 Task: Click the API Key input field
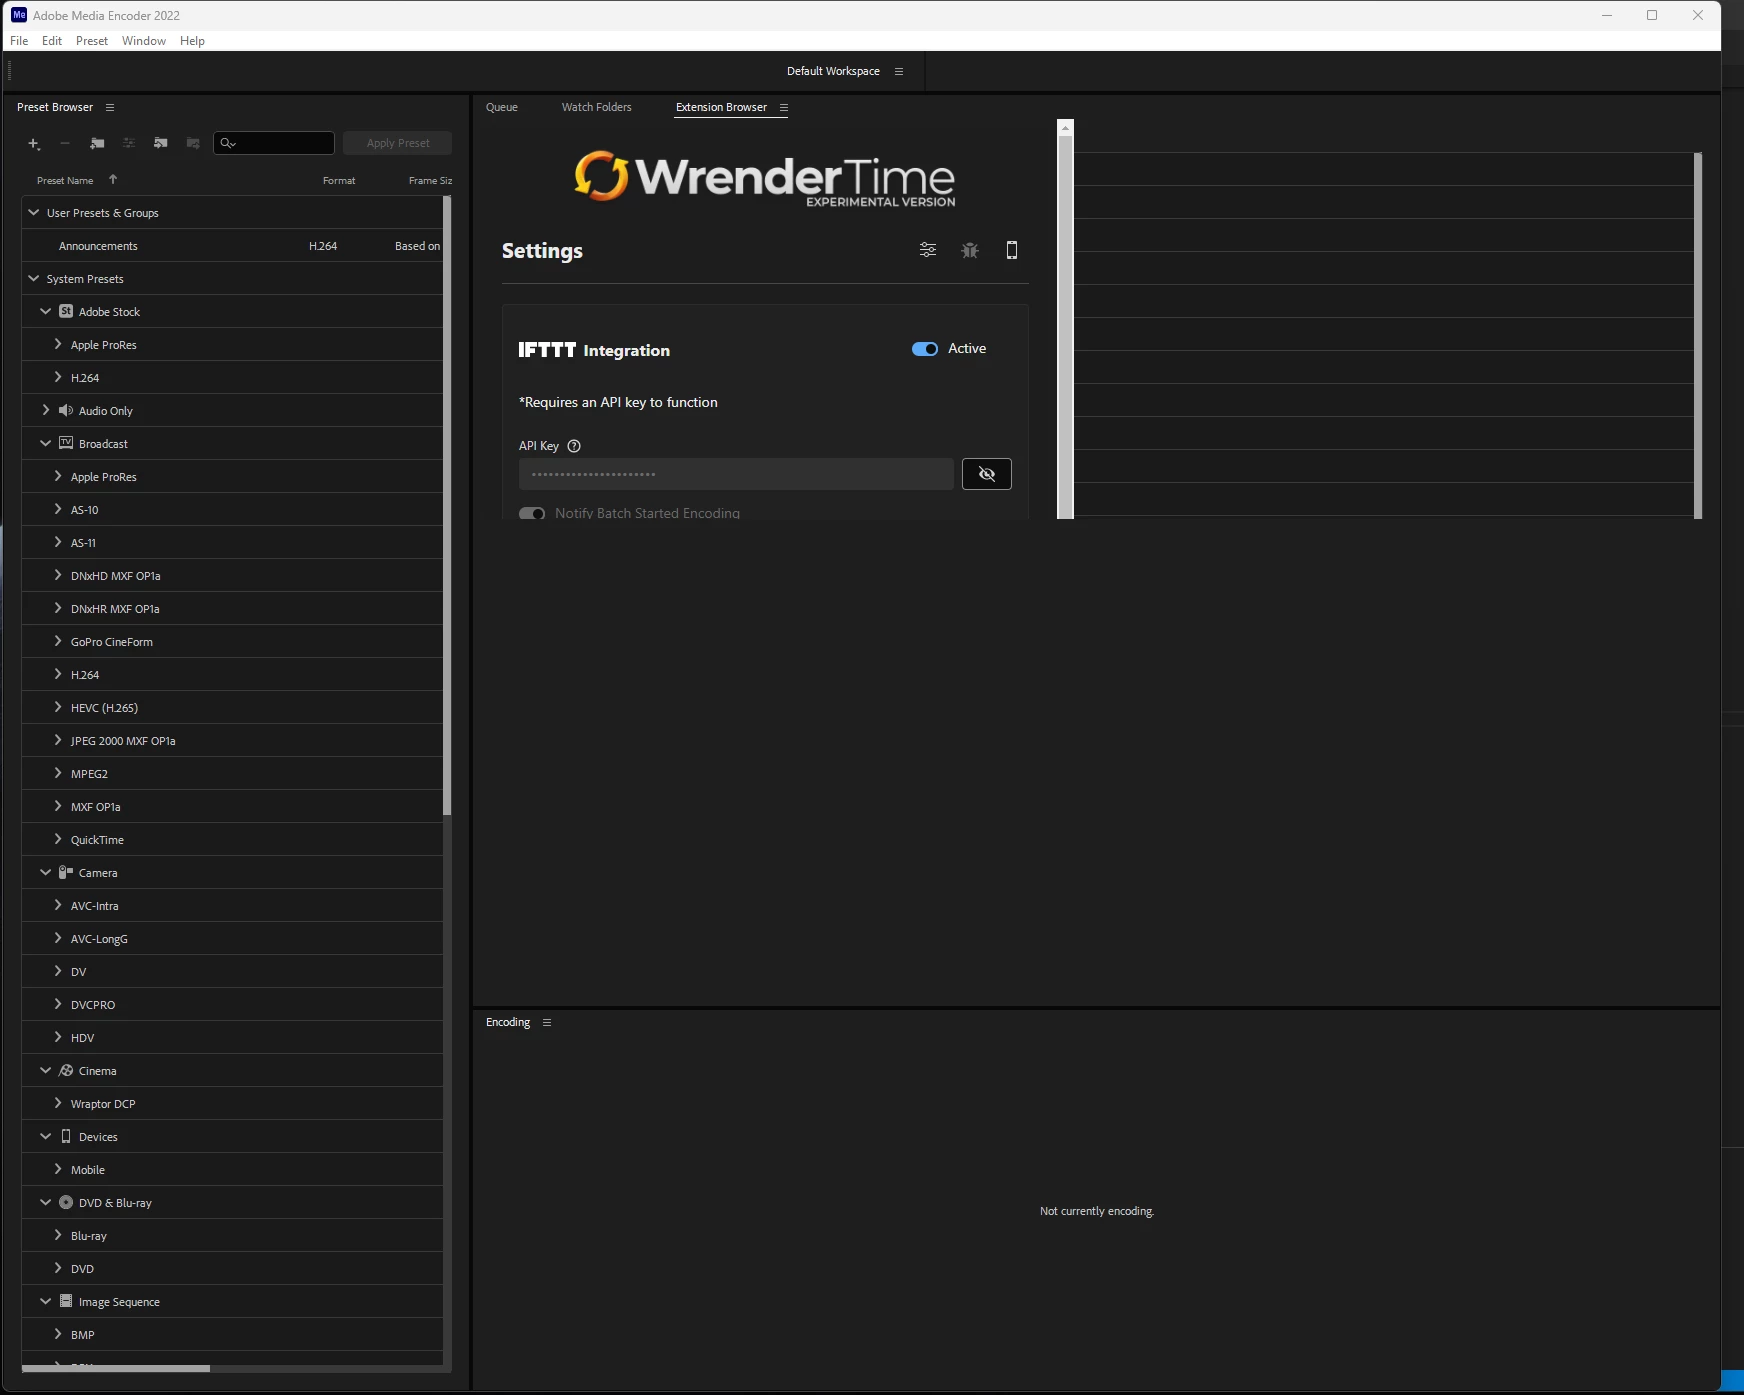coord(736,474)
